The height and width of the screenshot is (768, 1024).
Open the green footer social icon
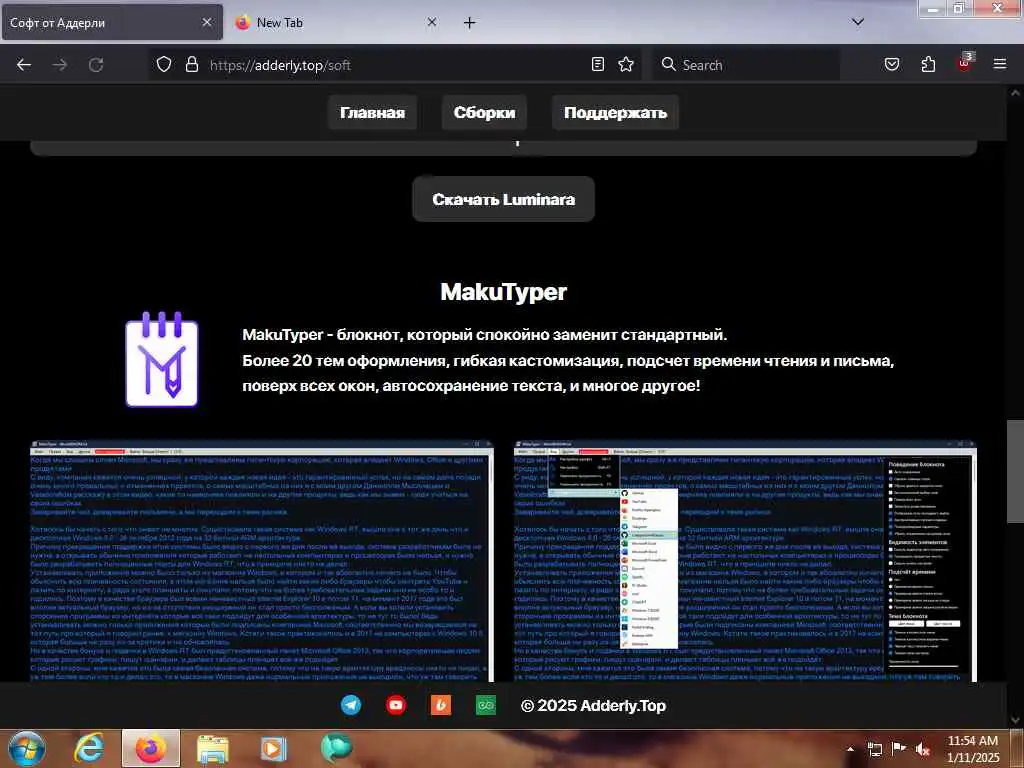point(486,705)
